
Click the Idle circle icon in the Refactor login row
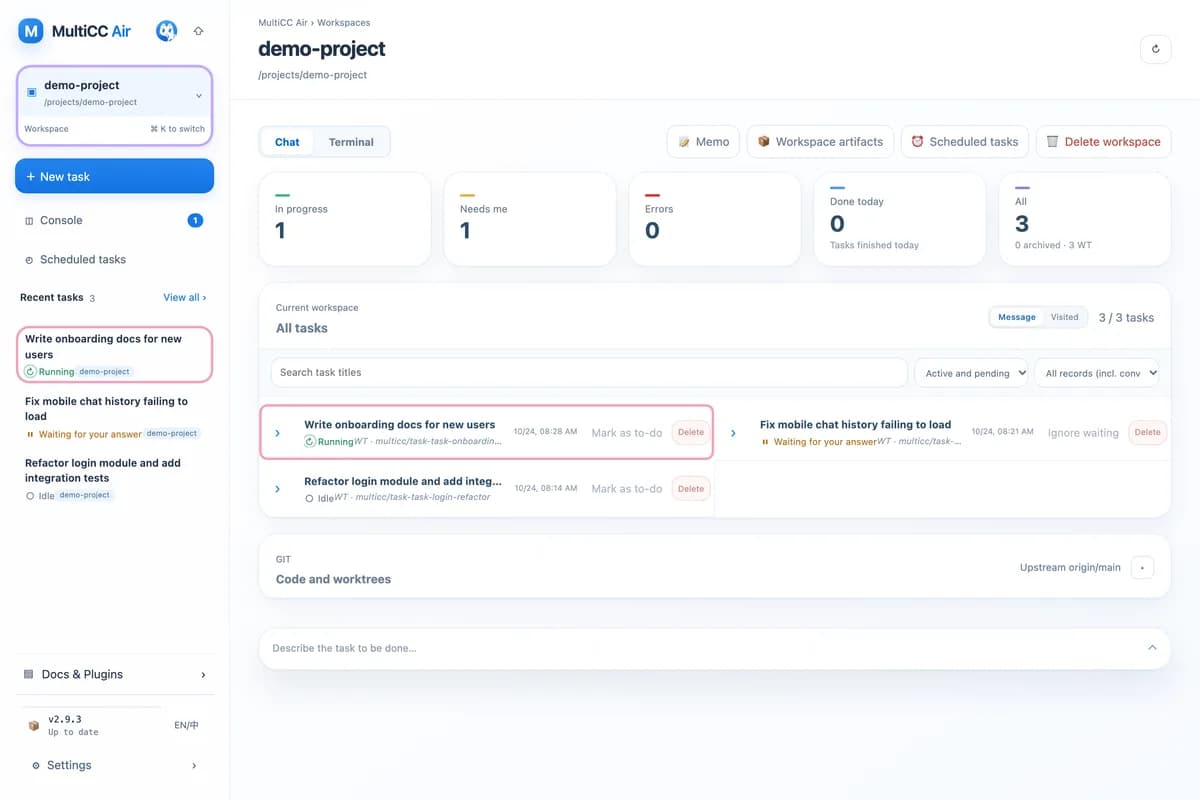click(310, 498)
